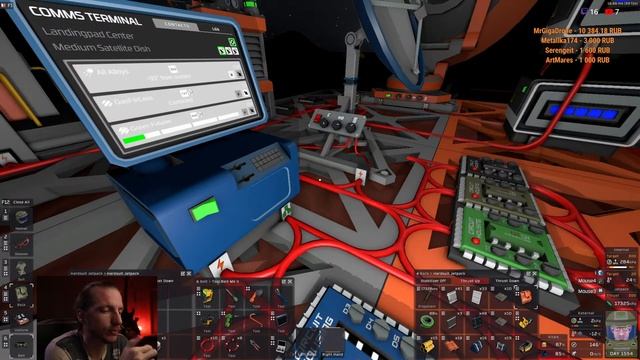Open the Log tab on Comms Terminal
This screenshot has height=360, width=640.
pyautogui.click(x=216, y=29)
